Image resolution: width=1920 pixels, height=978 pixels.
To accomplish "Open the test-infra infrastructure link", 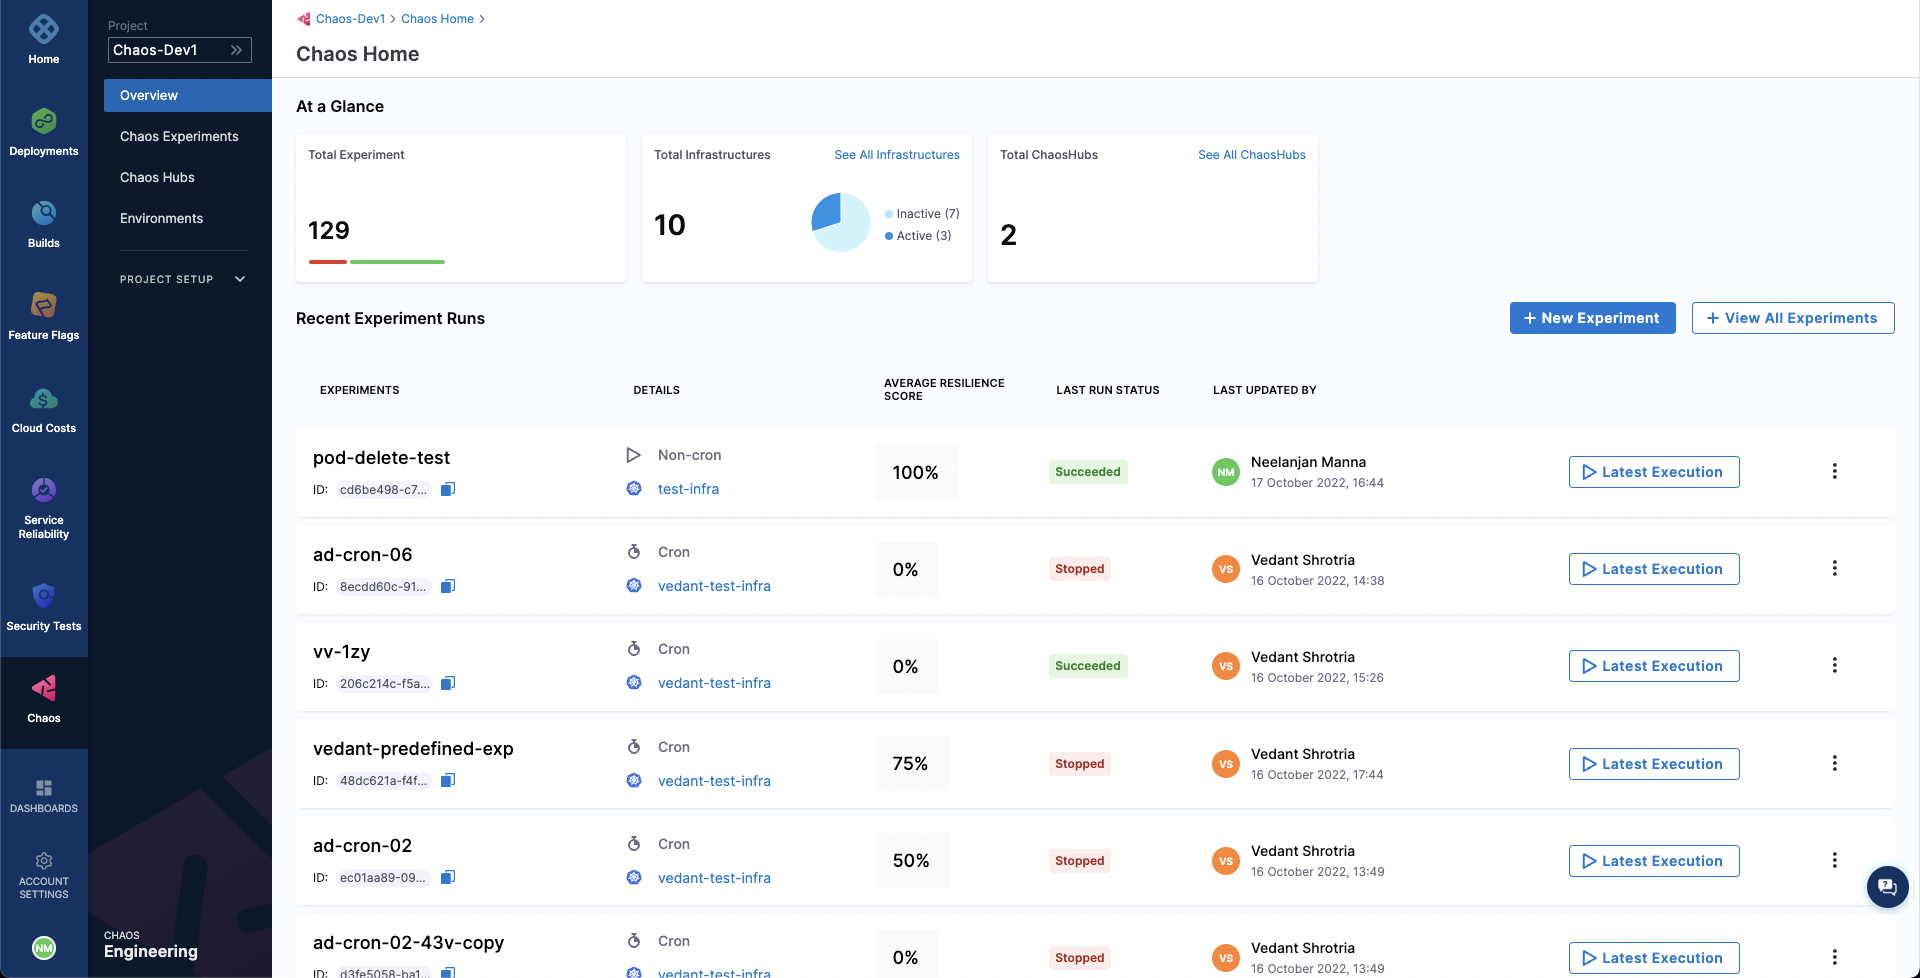I will coord(688,489).
